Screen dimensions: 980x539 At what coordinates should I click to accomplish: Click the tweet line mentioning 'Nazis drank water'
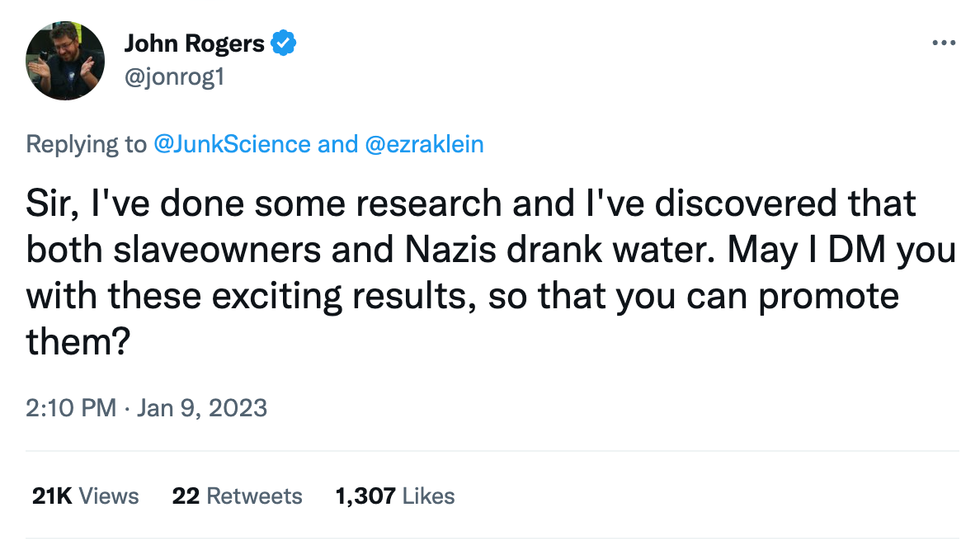pyautogui.click(x=490, y=250)
